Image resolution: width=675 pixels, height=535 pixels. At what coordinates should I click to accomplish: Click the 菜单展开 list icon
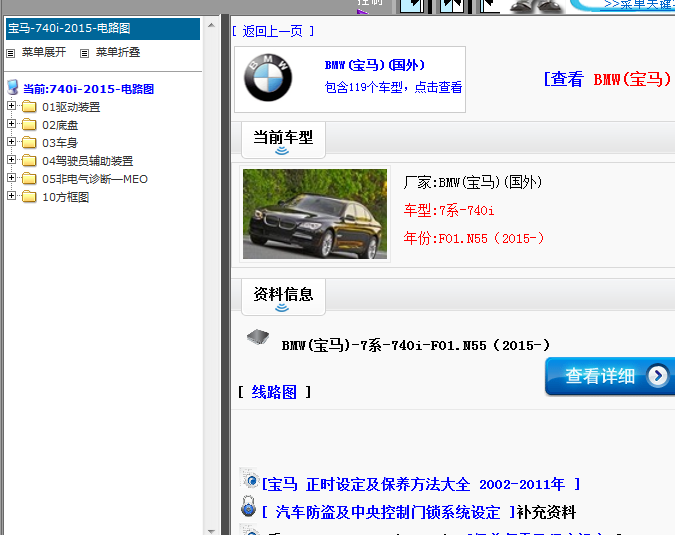(11, 53)
